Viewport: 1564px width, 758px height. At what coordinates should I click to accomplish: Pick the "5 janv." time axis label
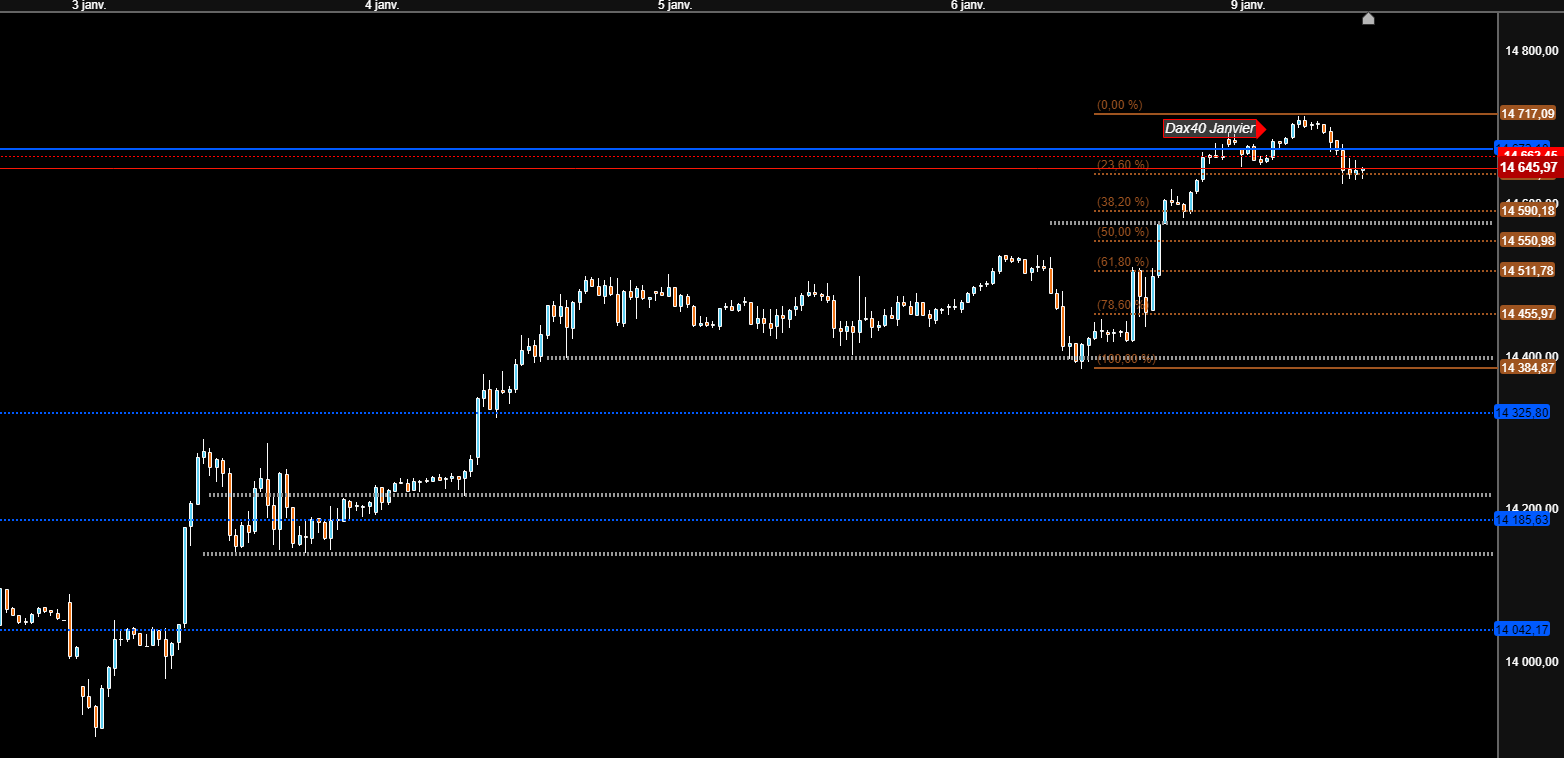click(675, 5)
